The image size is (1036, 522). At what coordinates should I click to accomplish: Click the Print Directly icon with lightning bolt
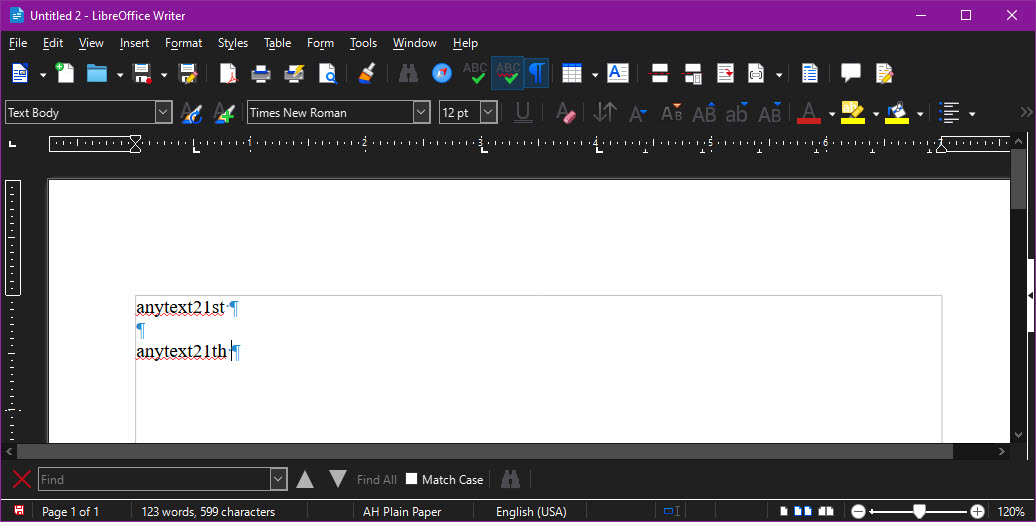[x=294, y=73]
